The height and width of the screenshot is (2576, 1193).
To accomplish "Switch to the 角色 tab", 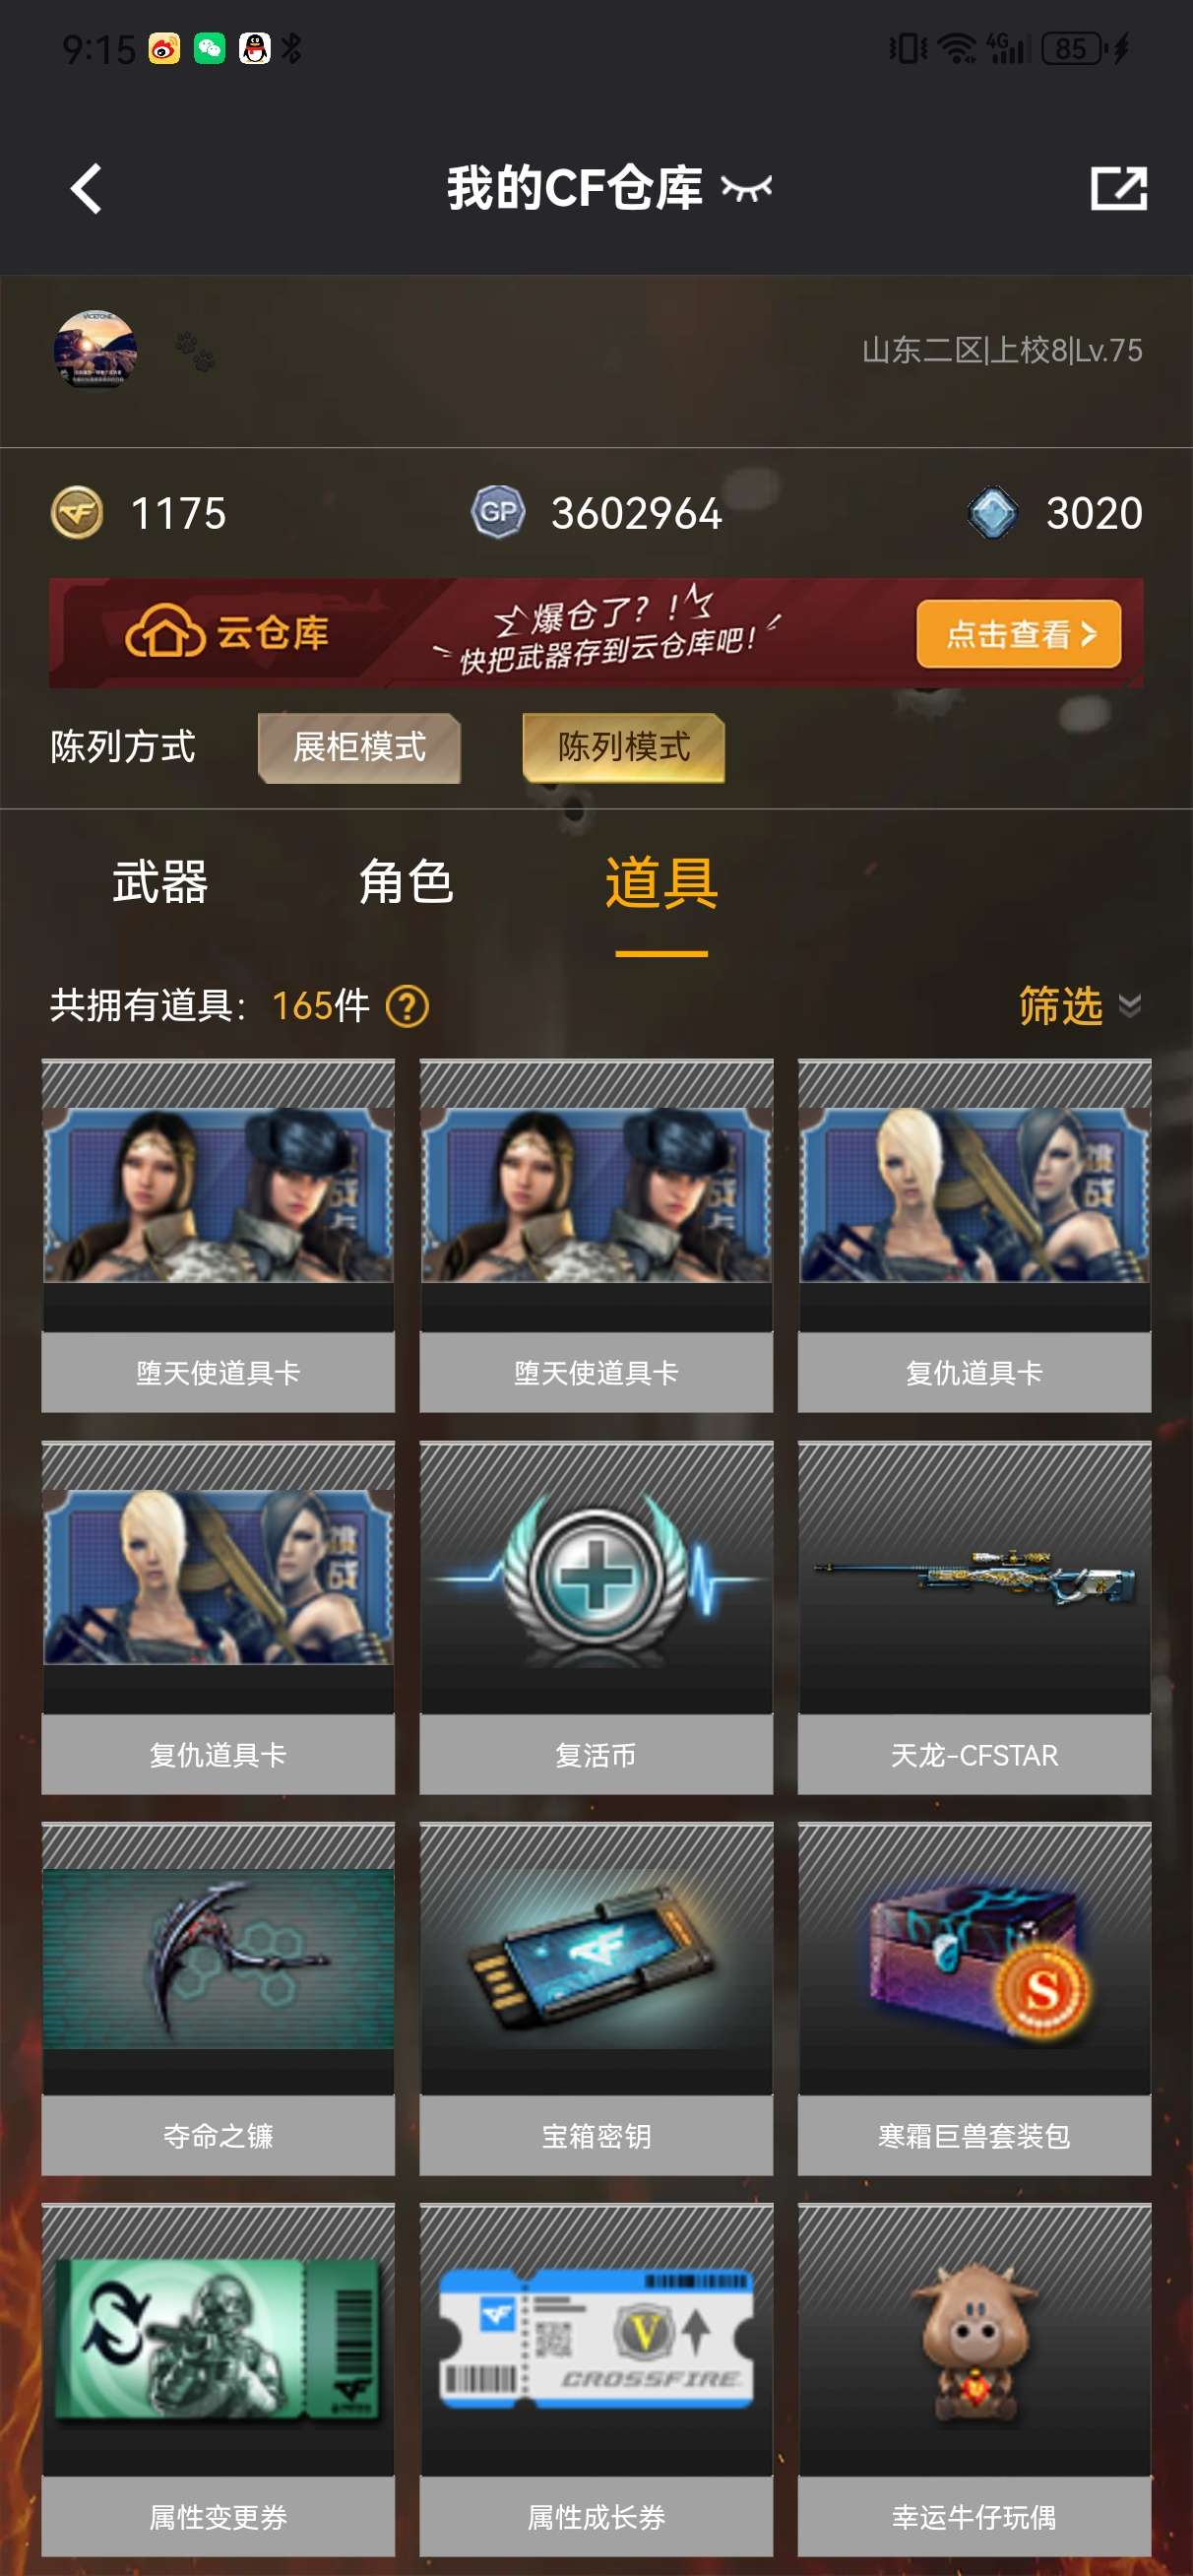I will tap(406, 882).
